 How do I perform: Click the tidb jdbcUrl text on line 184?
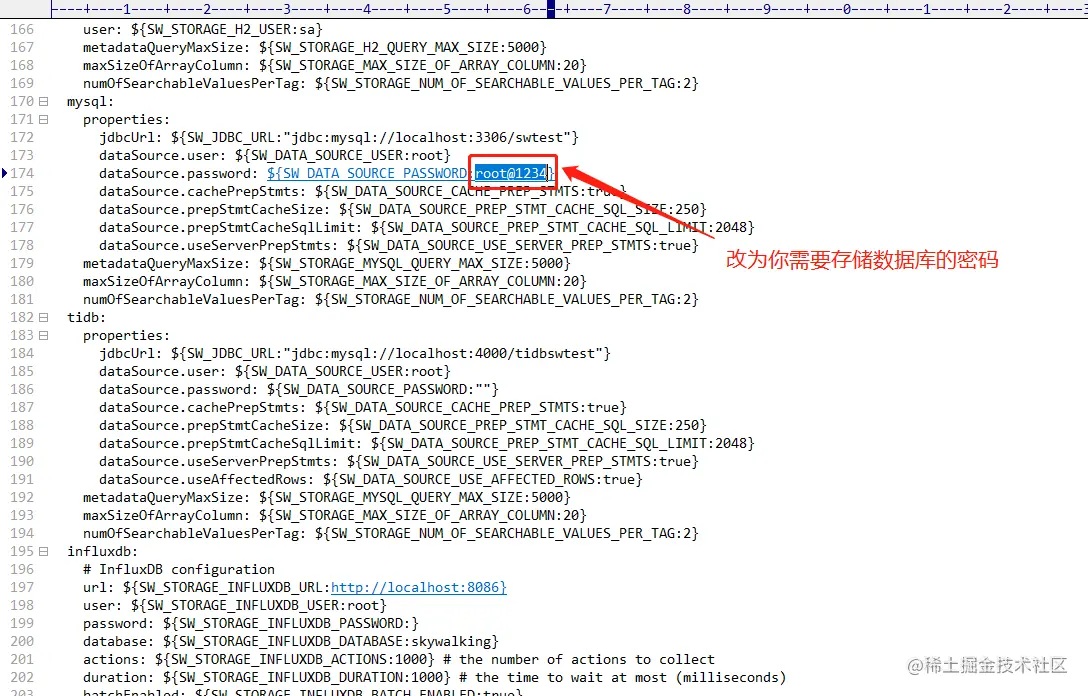pyautogui.click(x=355, y=353)
